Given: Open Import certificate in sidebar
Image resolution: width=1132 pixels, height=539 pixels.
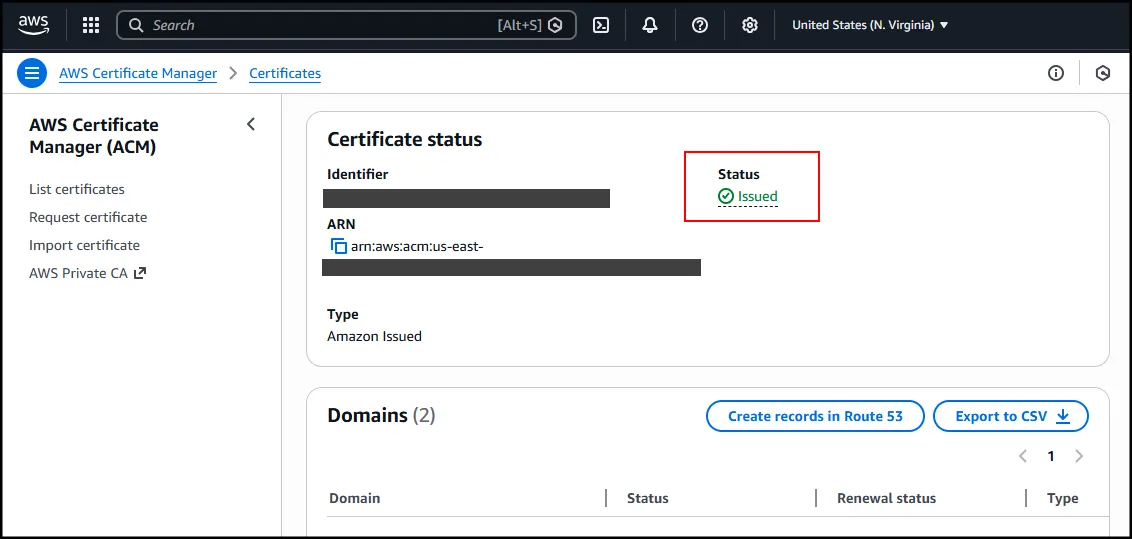Looking at the screenshot, I should coord(84,245).
